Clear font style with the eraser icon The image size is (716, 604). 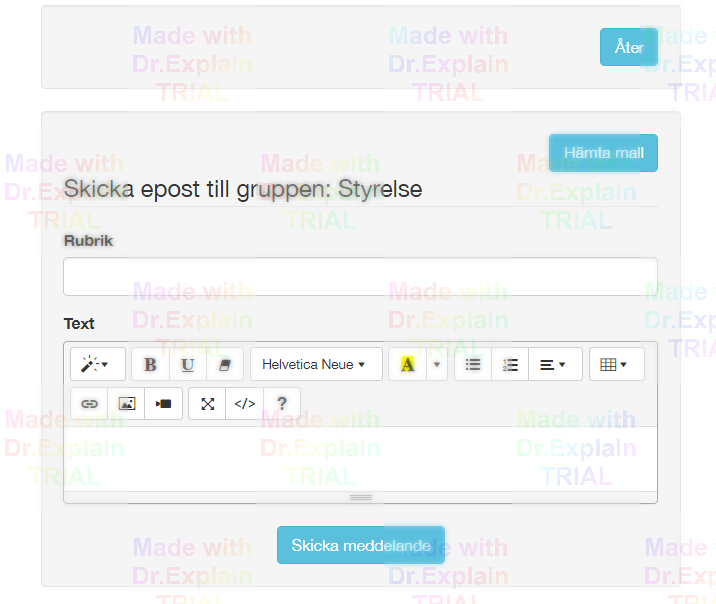225,364
